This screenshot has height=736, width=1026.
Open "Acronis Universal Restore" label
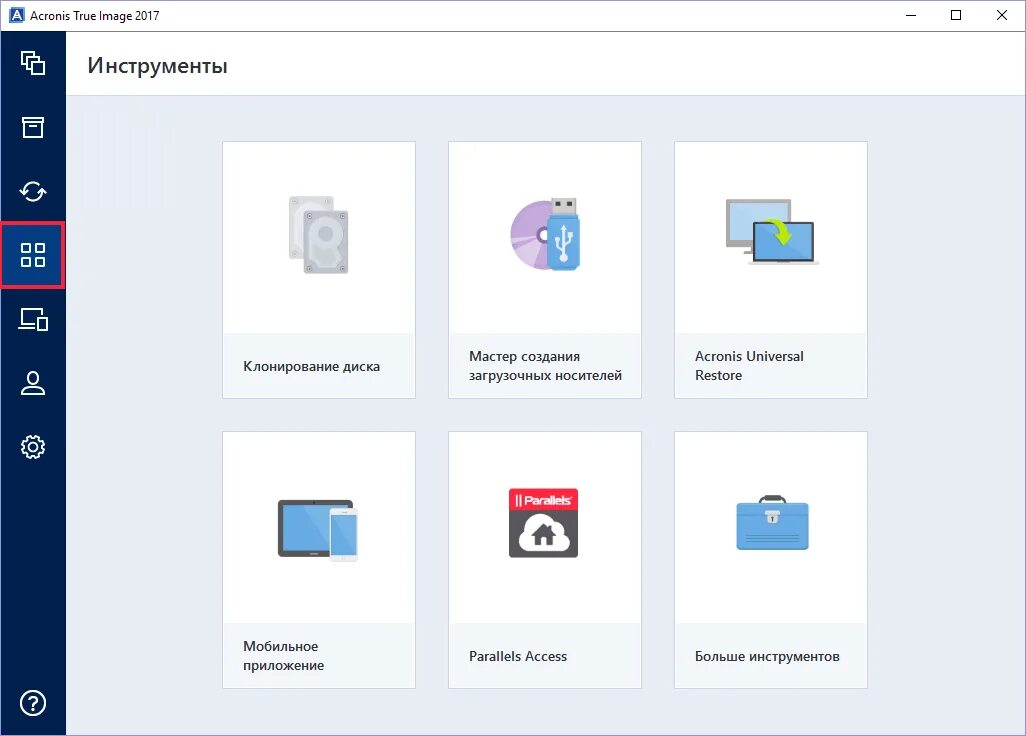(x=749, y=366)
